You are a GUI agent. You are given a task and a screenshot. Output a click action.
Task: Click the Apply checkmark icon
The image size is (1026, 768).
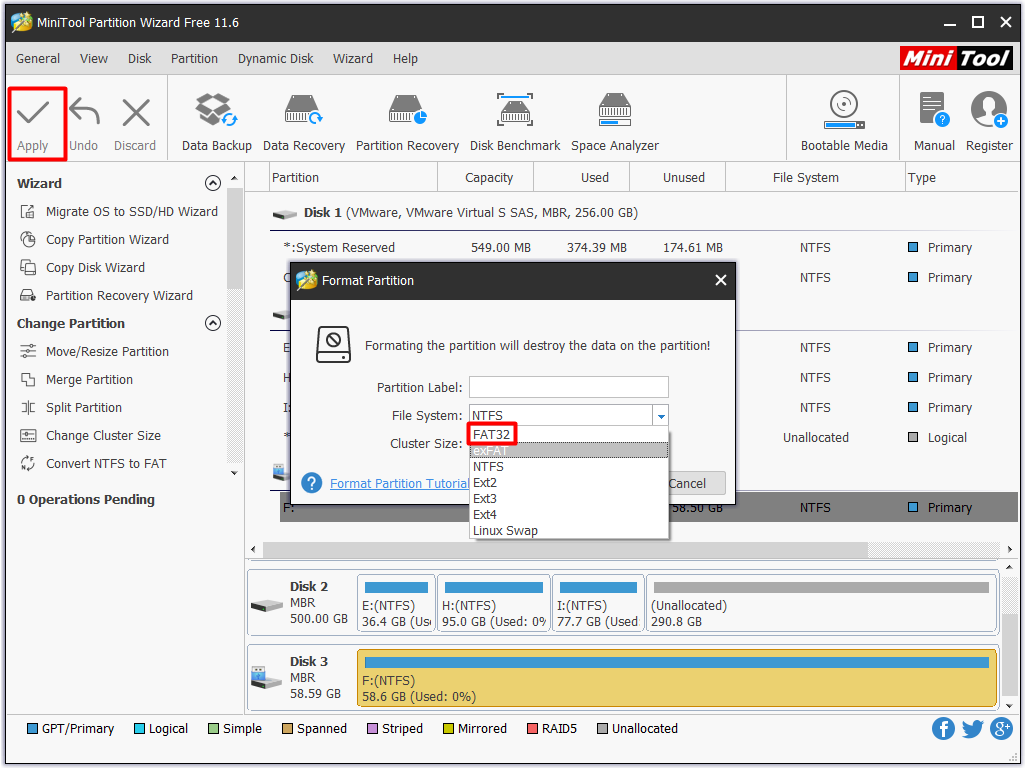pos(33,114)
